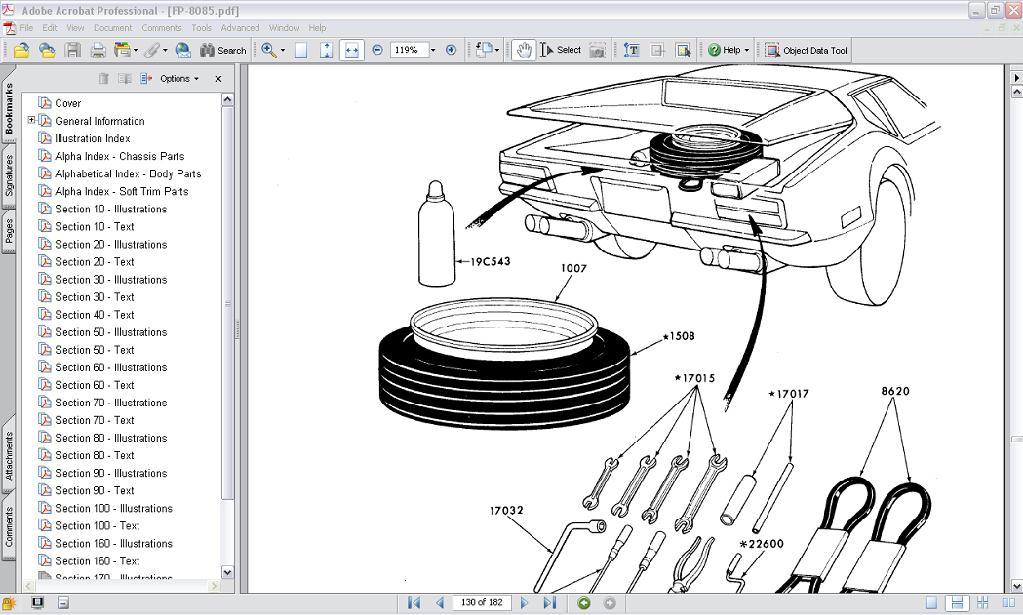
Task: Click the Search button
Action: pos(223,50)
